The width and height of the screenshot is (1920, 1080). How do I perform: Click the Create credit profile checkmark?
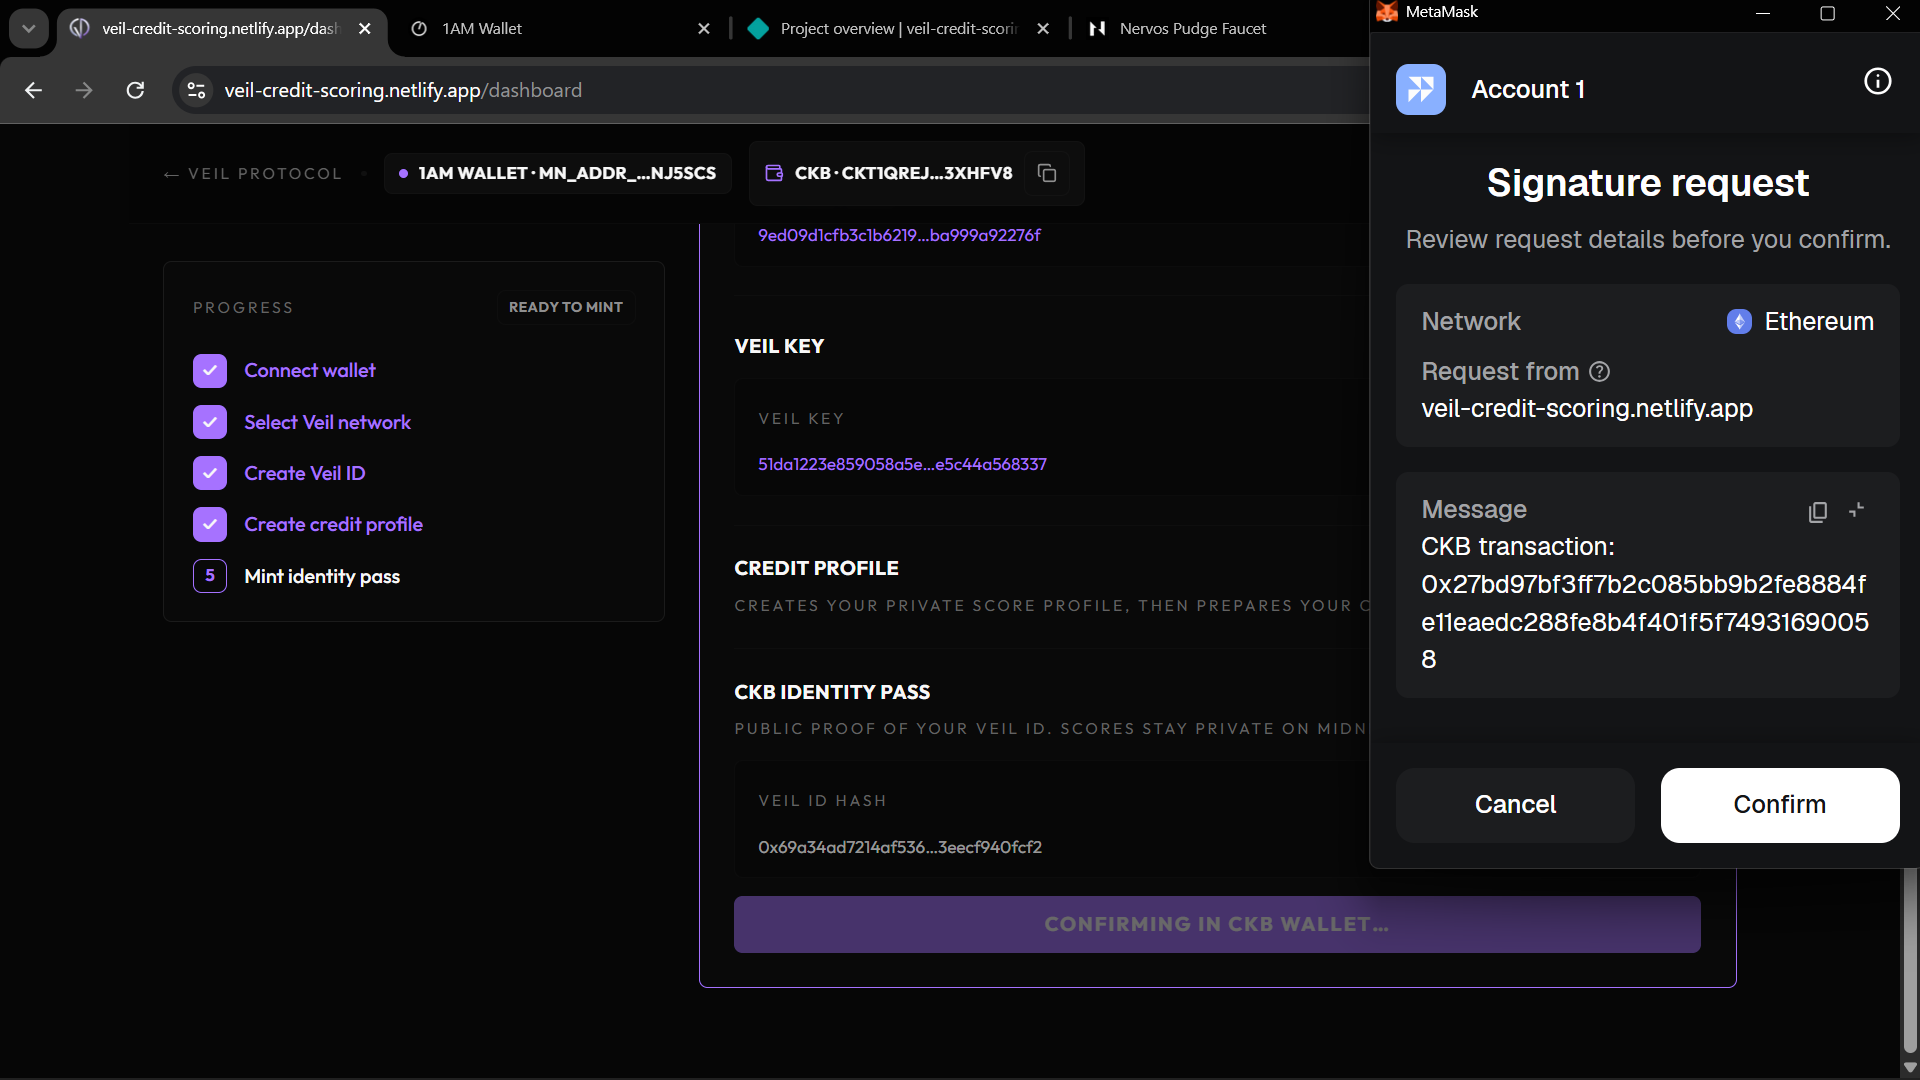(210, 525)
